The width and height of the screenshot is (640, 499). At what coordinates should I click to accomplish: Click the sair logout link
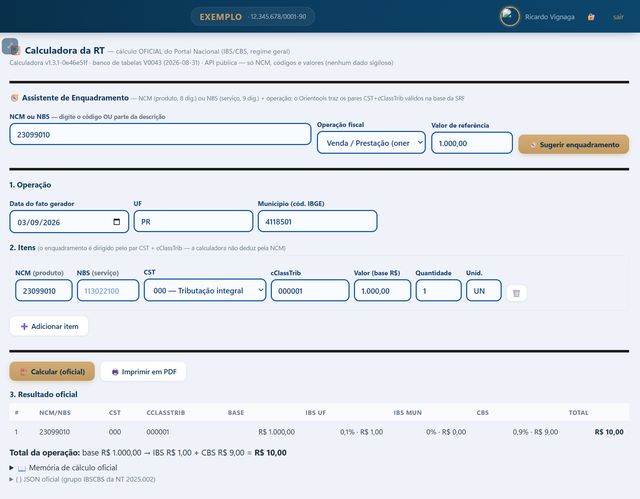[x=618, y=17]
